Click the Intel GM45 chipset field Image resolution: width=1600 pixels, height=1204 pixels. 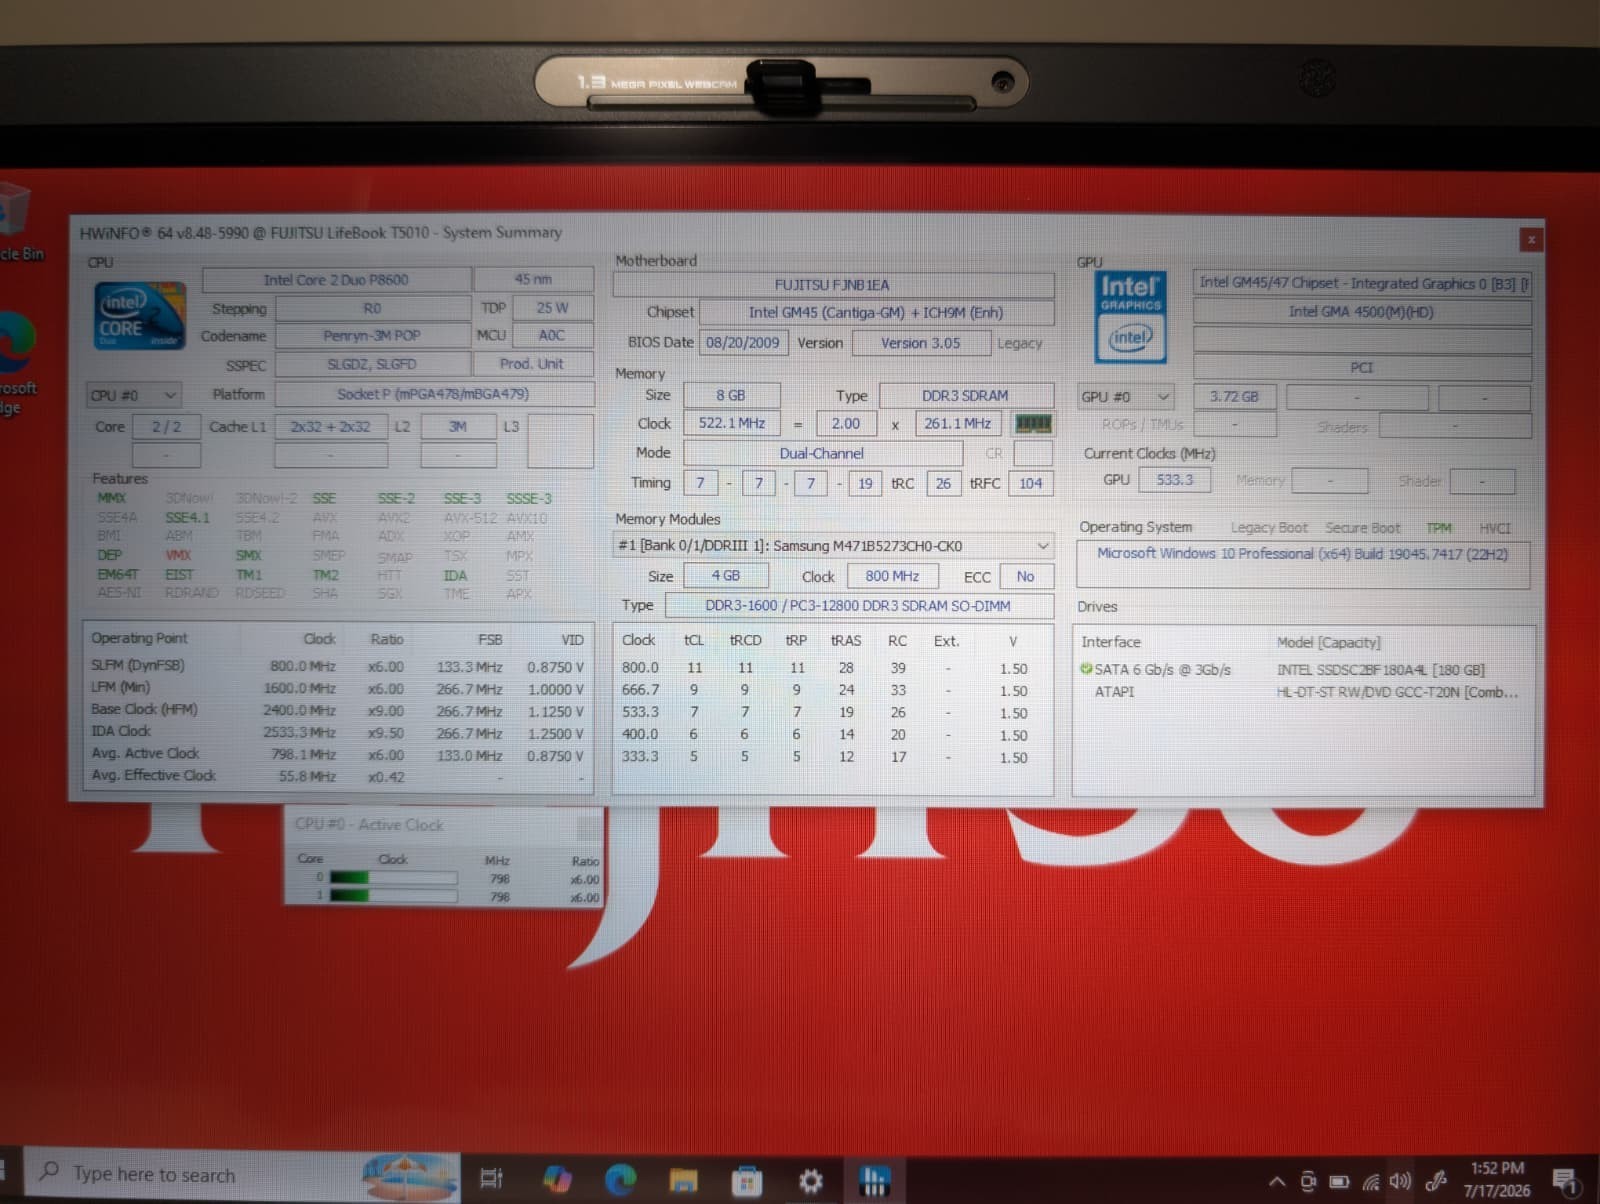click(876, 313)
